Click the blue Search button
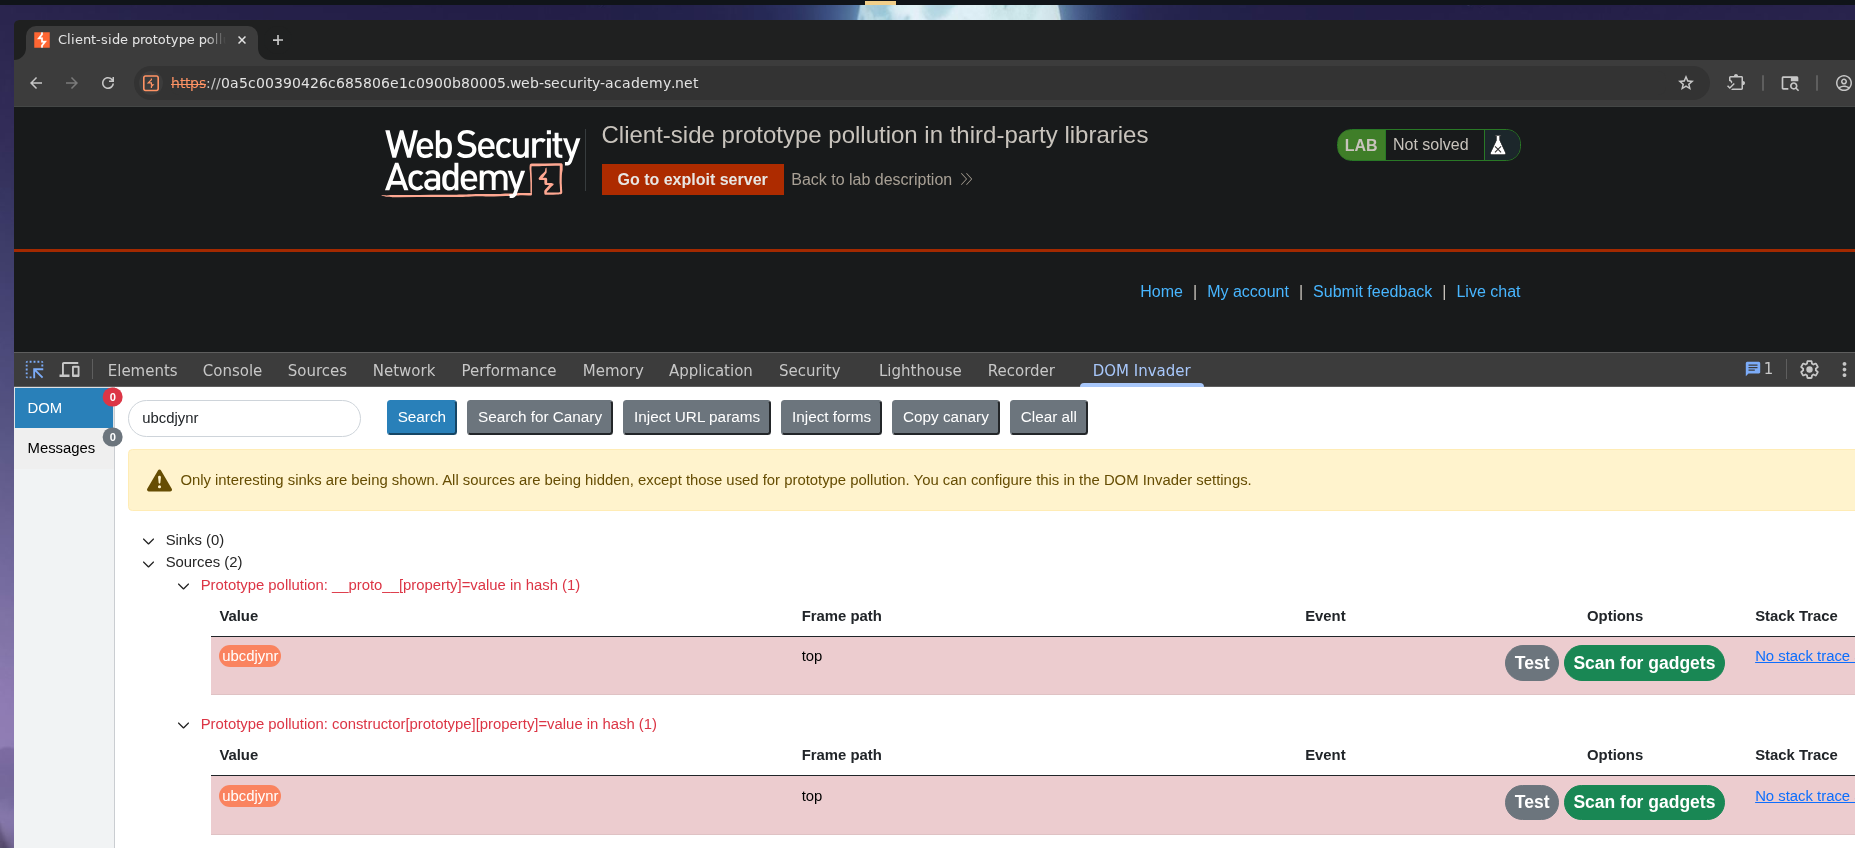Screen dimensions: 1855x848 pyautogui.click(x=422, y=417)
